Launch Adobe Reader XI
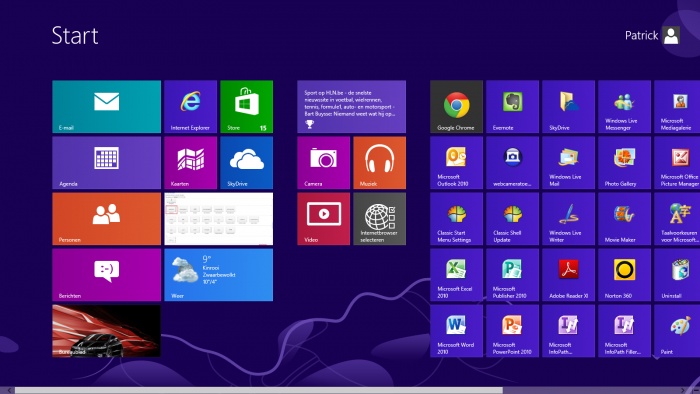 coord(568,275)
